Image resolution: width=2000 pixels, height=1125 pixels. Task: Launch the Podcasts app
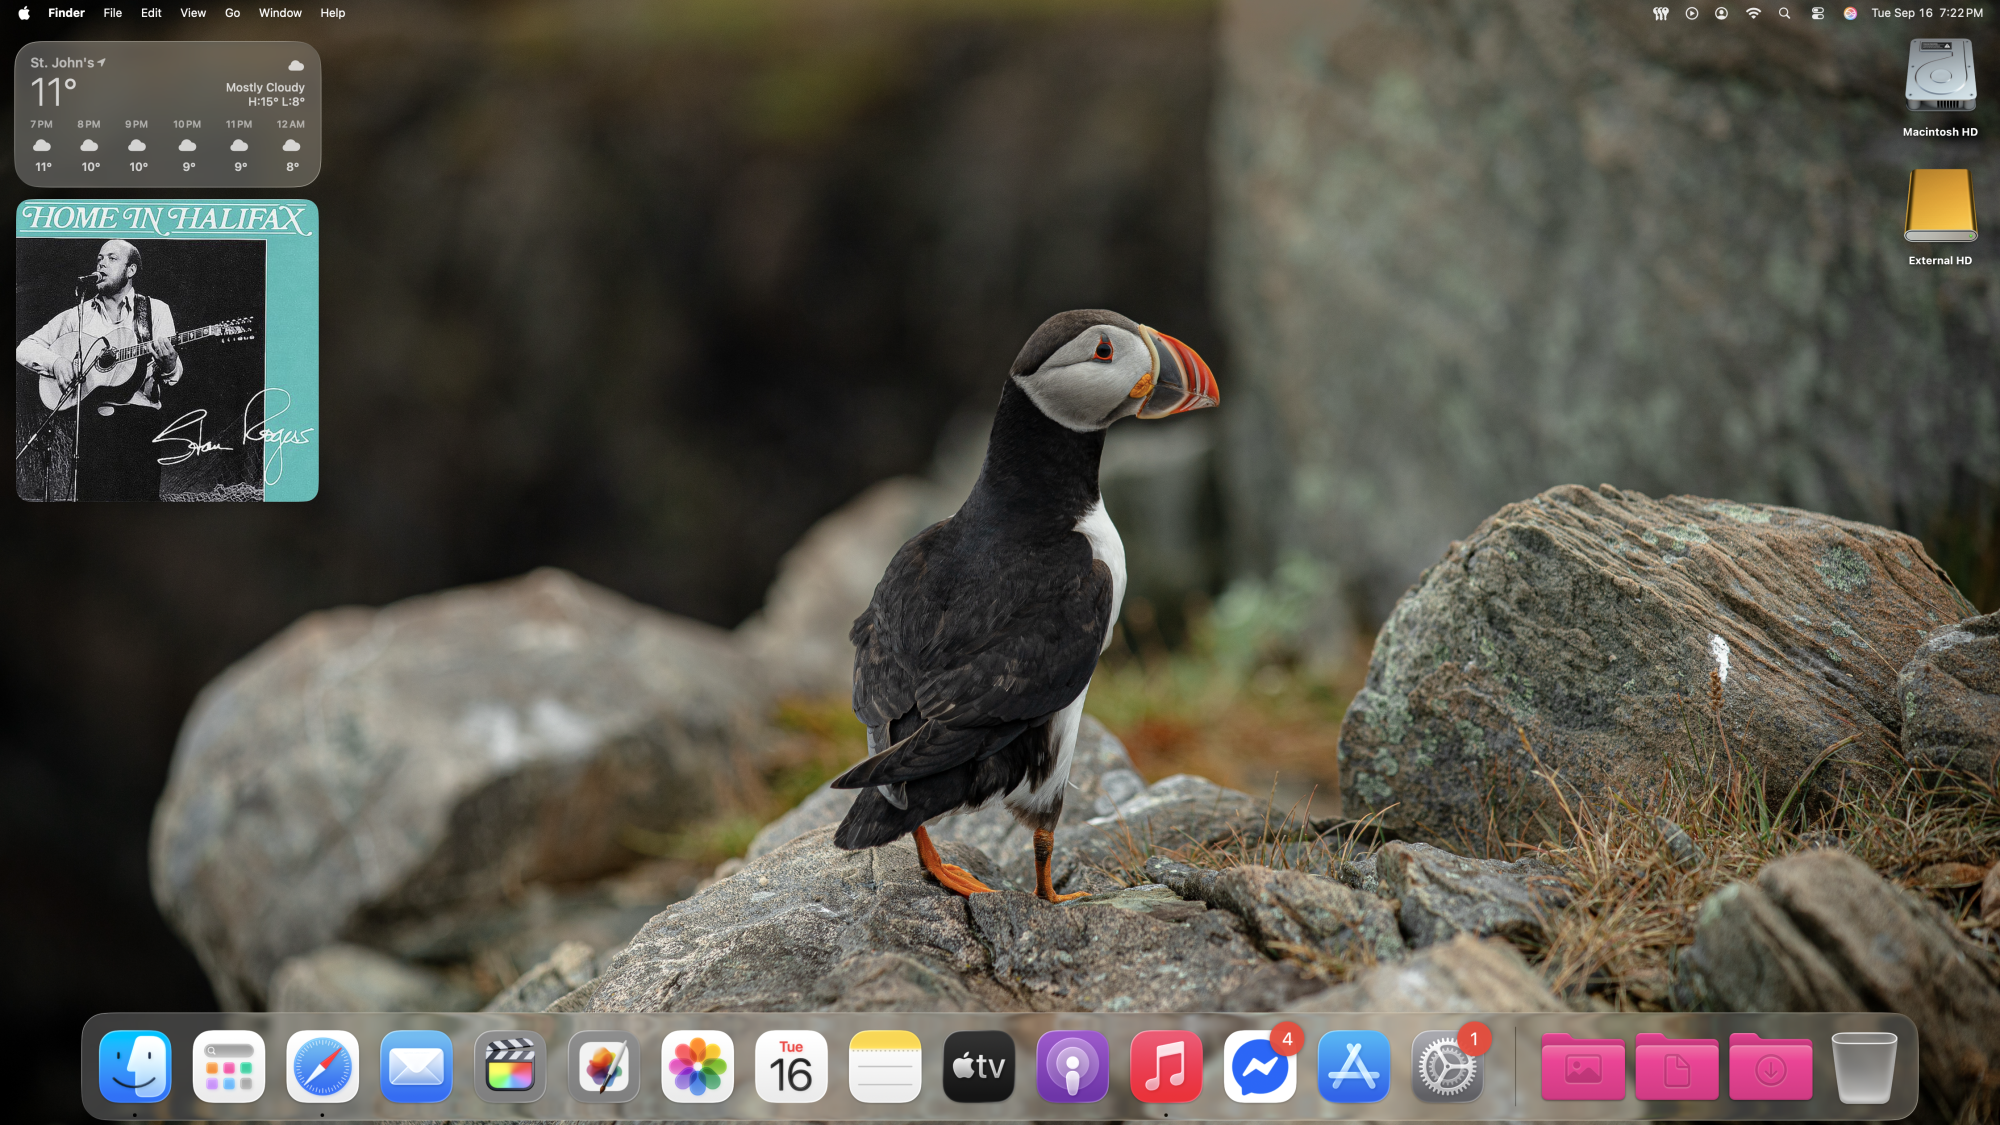[1072, 1067]
